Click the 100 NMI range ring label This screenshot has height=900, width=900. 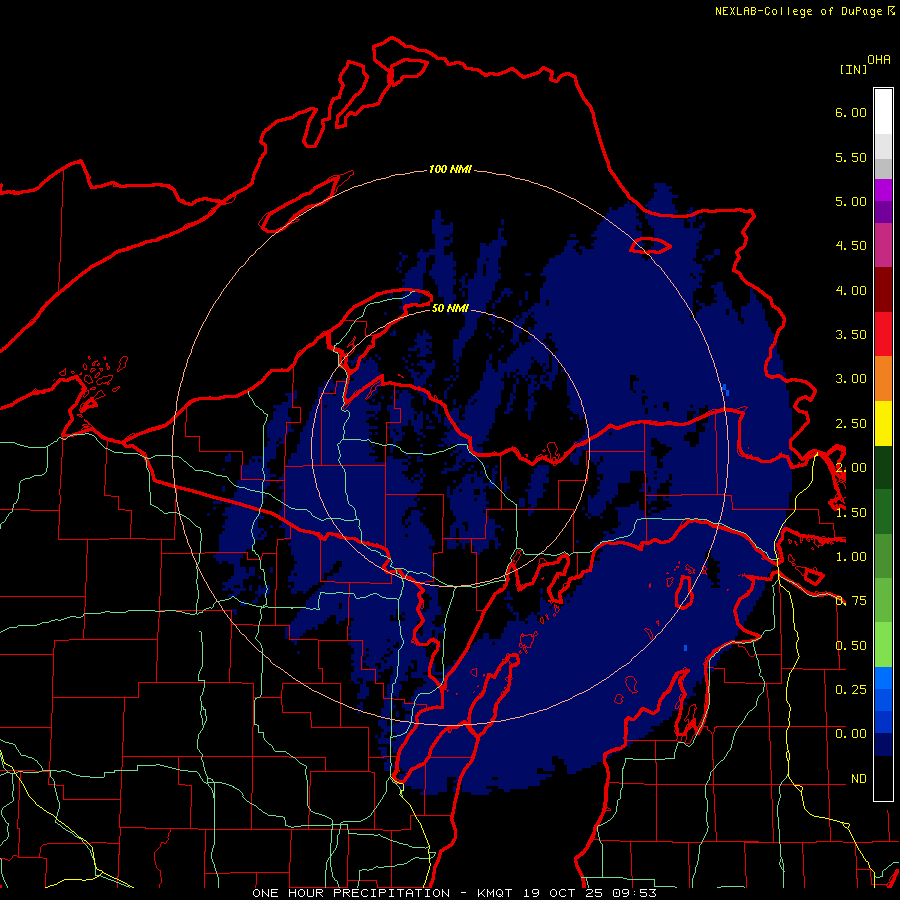tap(450, 169)
